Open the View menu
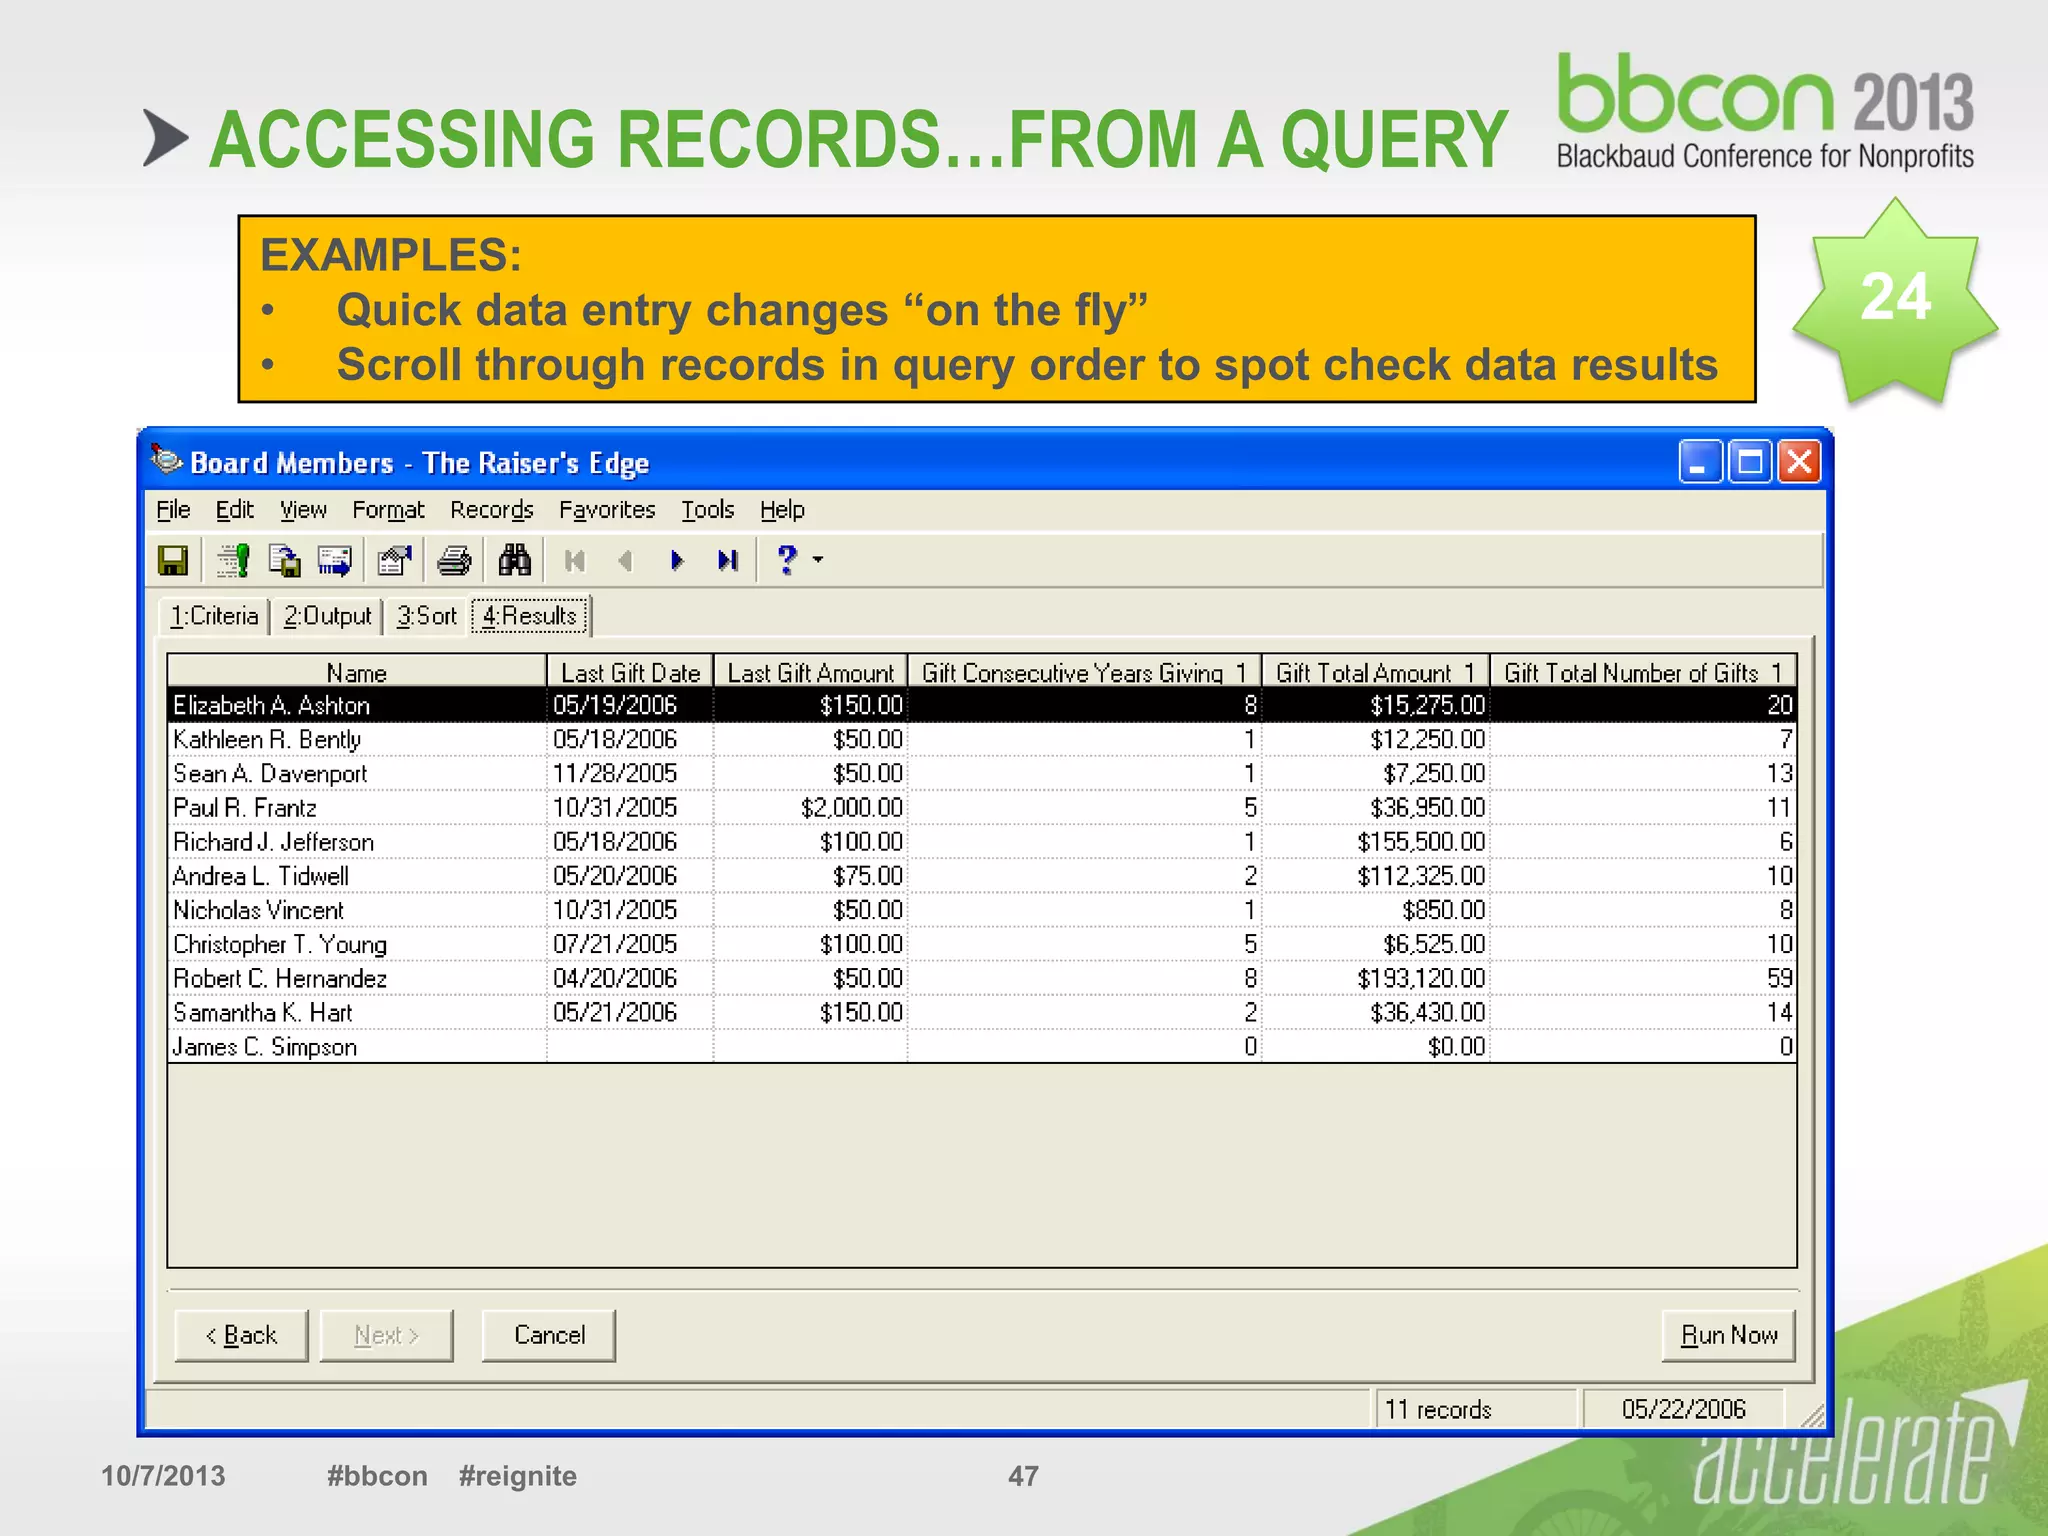 coord(303,510)
